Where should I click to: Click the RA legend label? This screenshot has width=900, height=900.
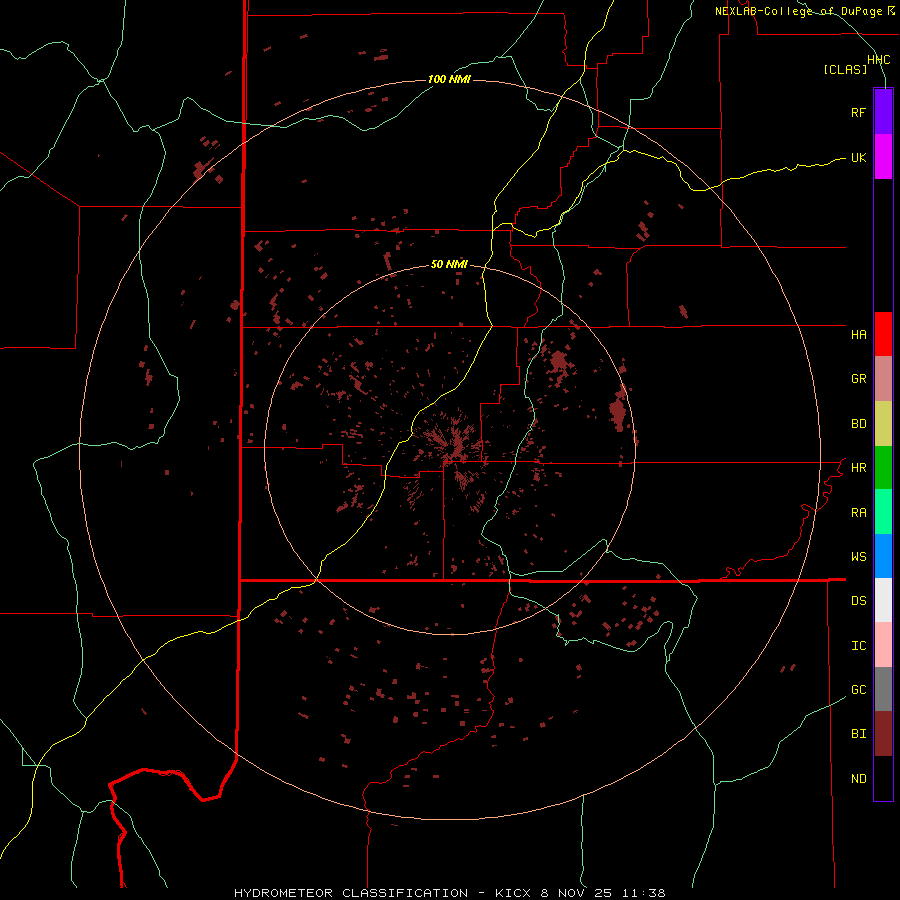[x=858, y=513]
